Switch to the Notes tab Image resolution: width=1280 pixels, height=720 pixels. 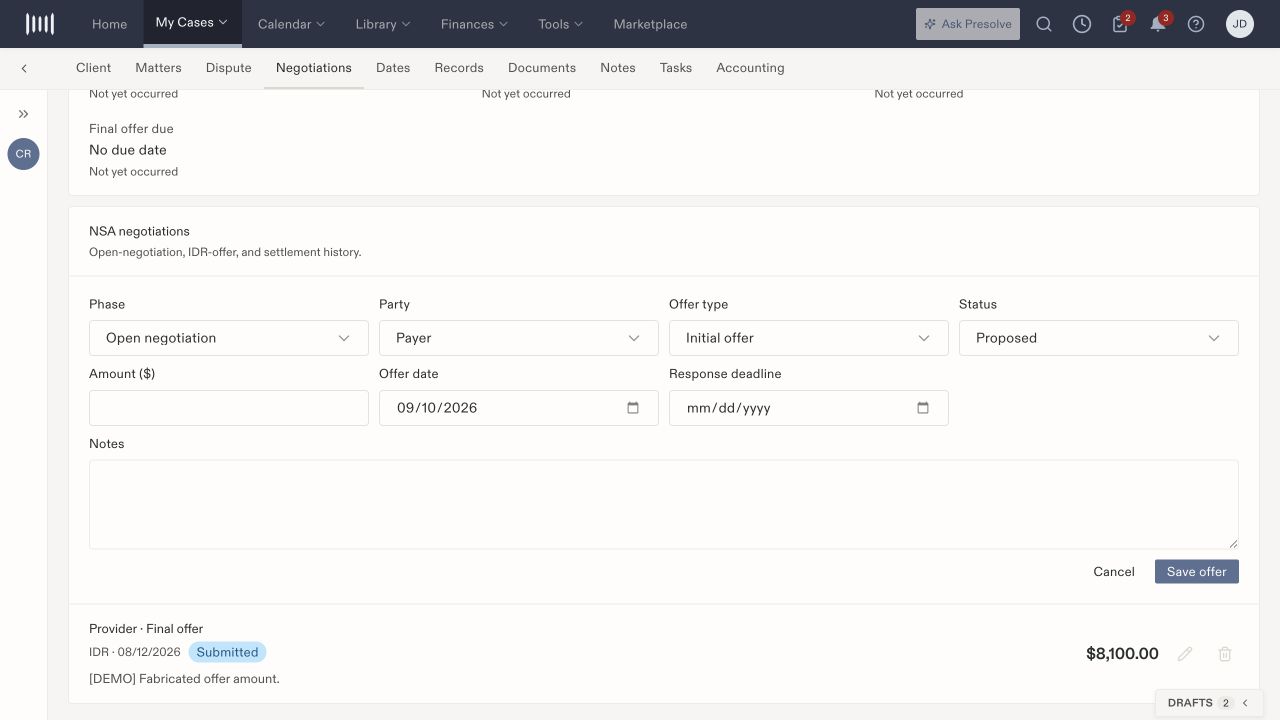click(618, 68)
